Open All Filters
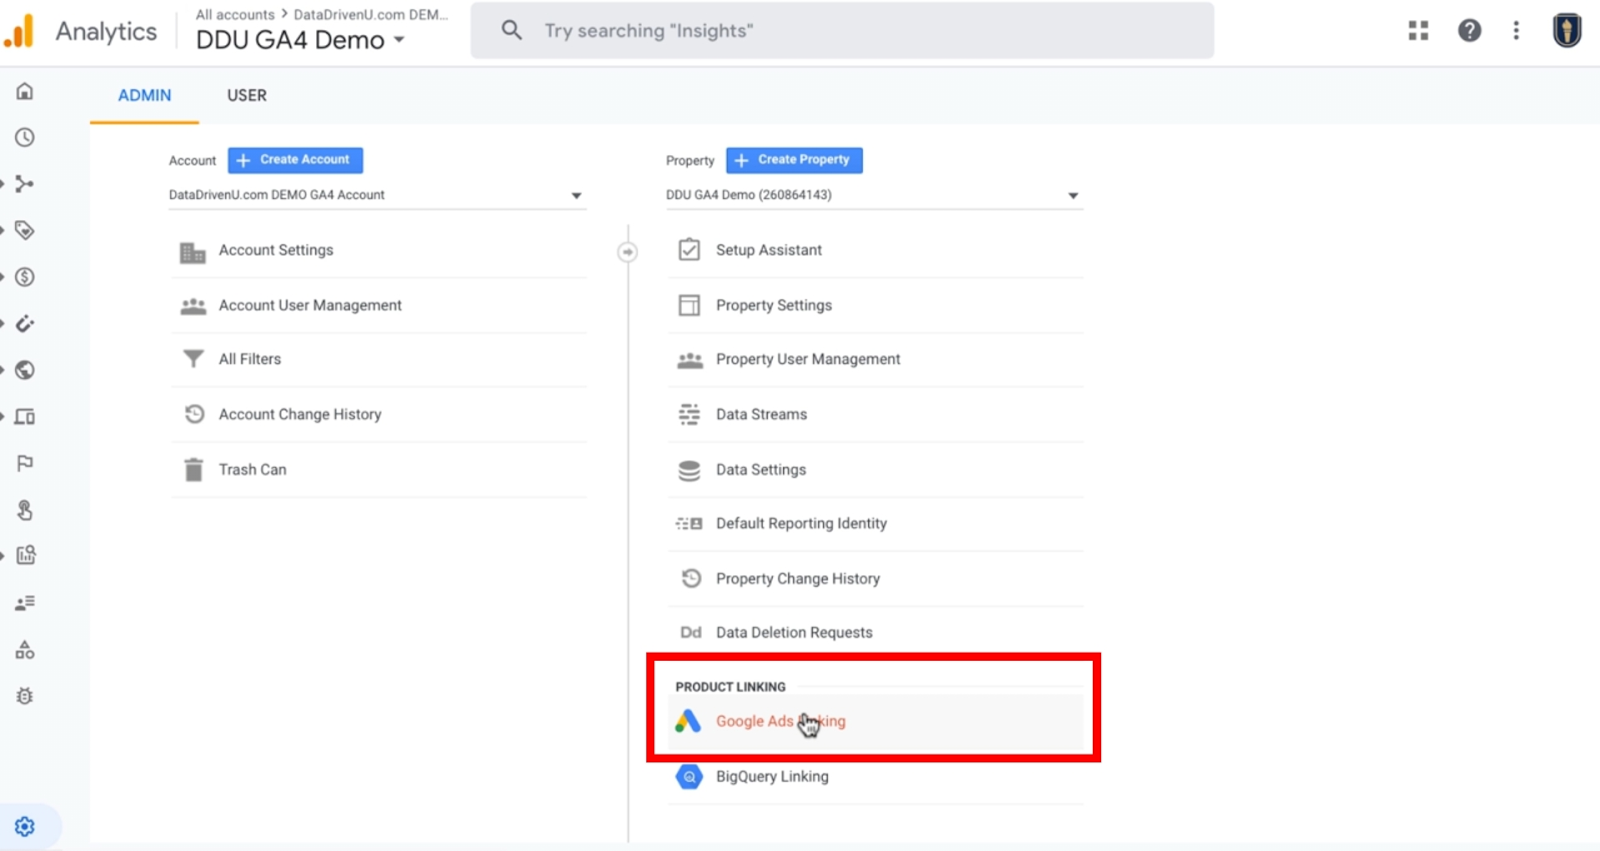 [x=378, y=359]
